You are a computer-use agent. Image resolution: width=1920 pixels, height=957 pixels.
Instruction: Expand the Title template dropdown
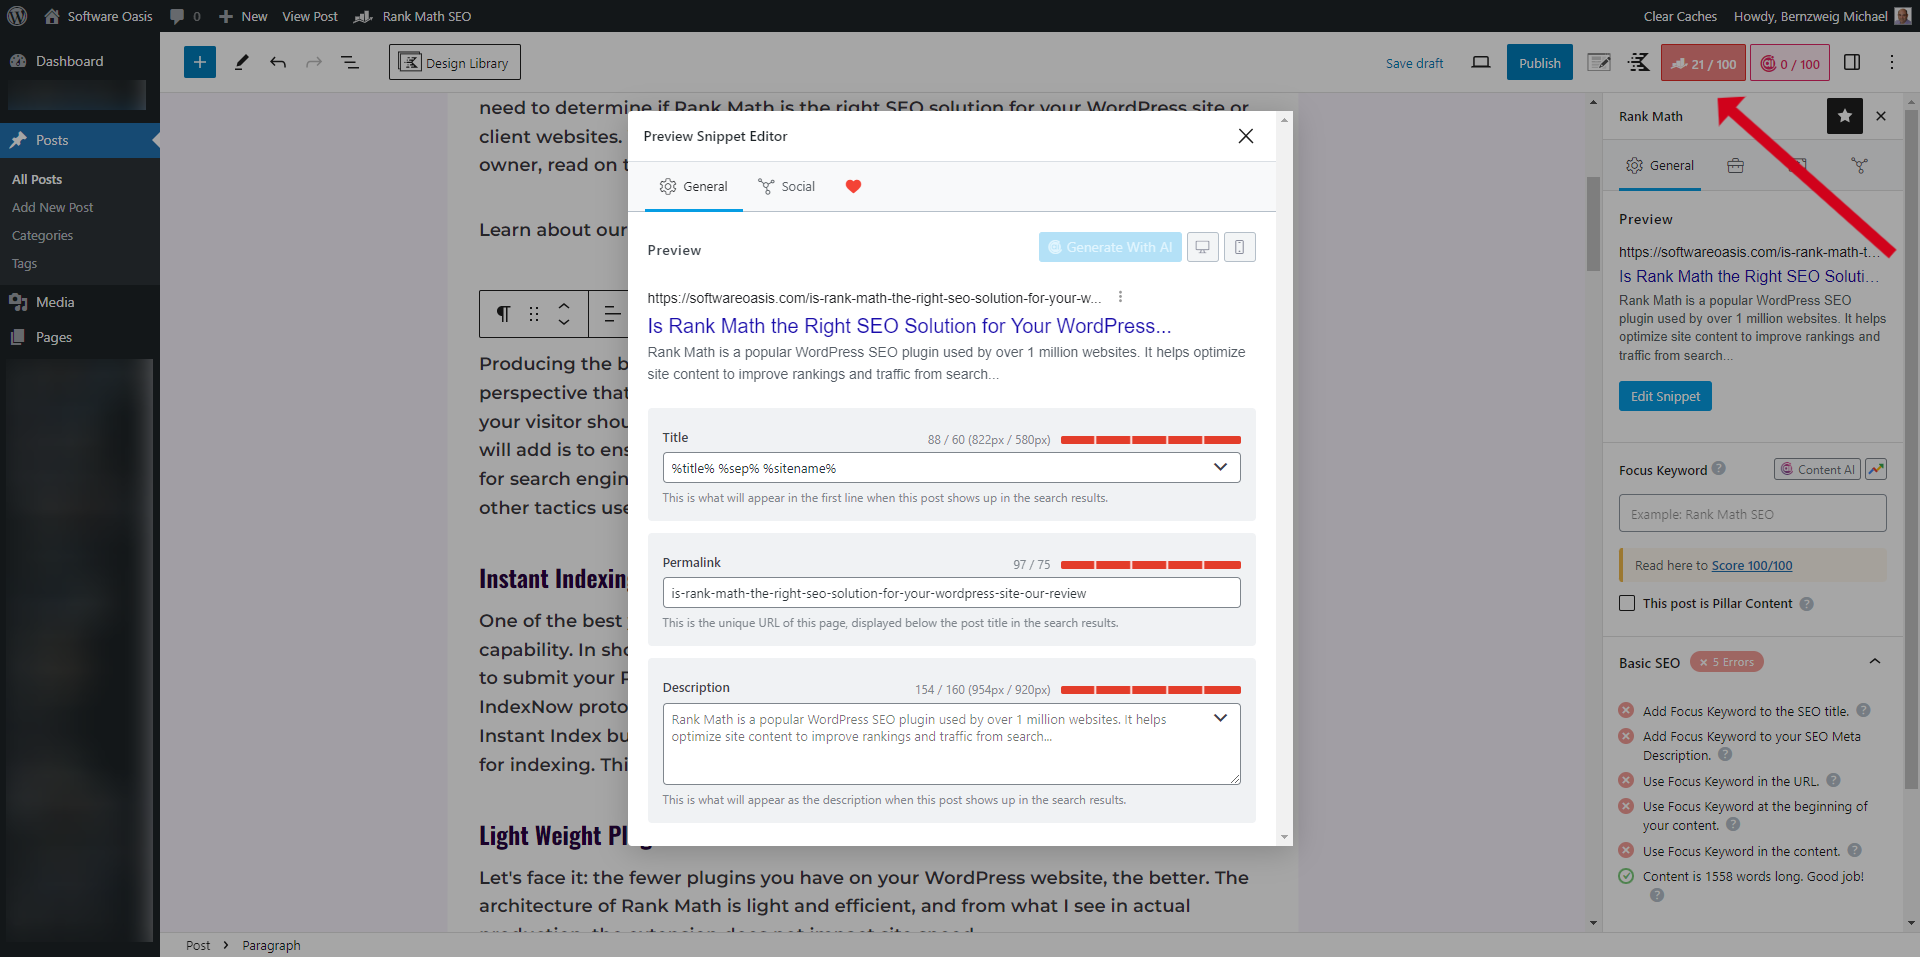[x=1219, y=467]
